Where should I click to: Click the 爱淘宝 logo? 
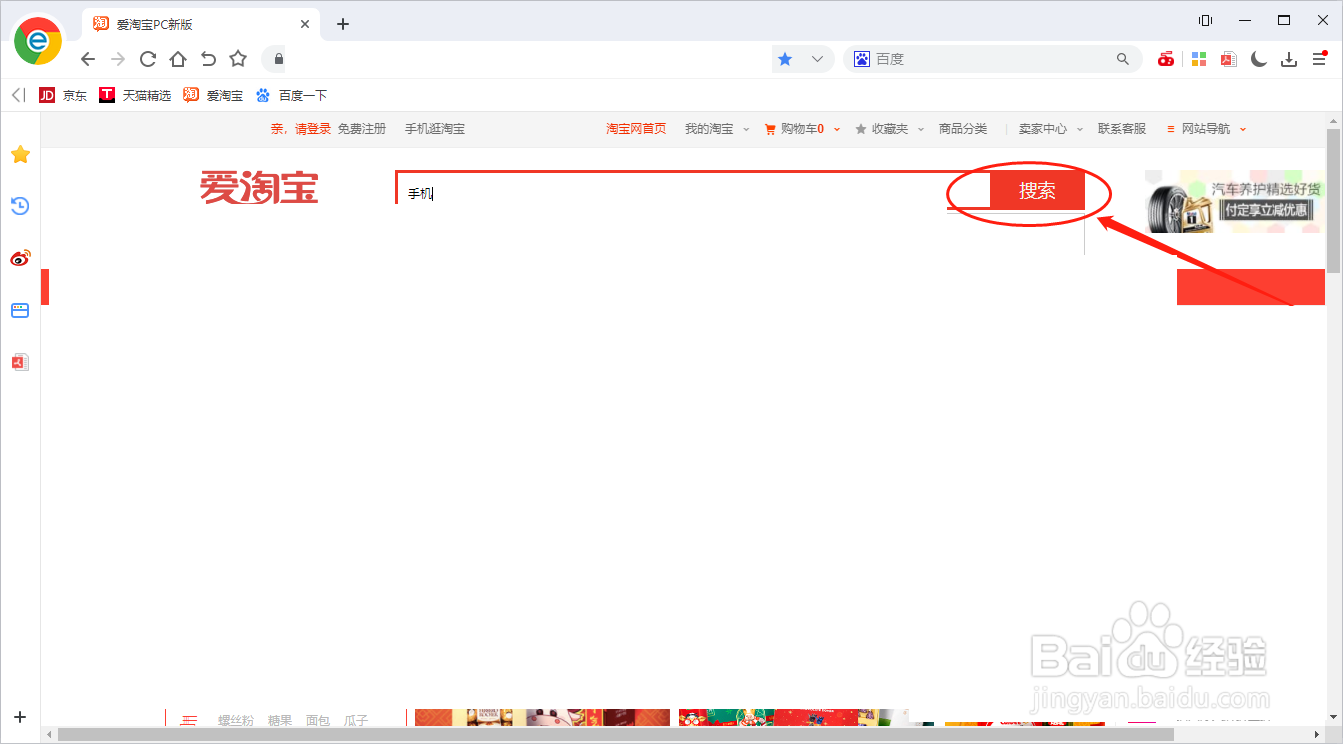click(259, 188)
